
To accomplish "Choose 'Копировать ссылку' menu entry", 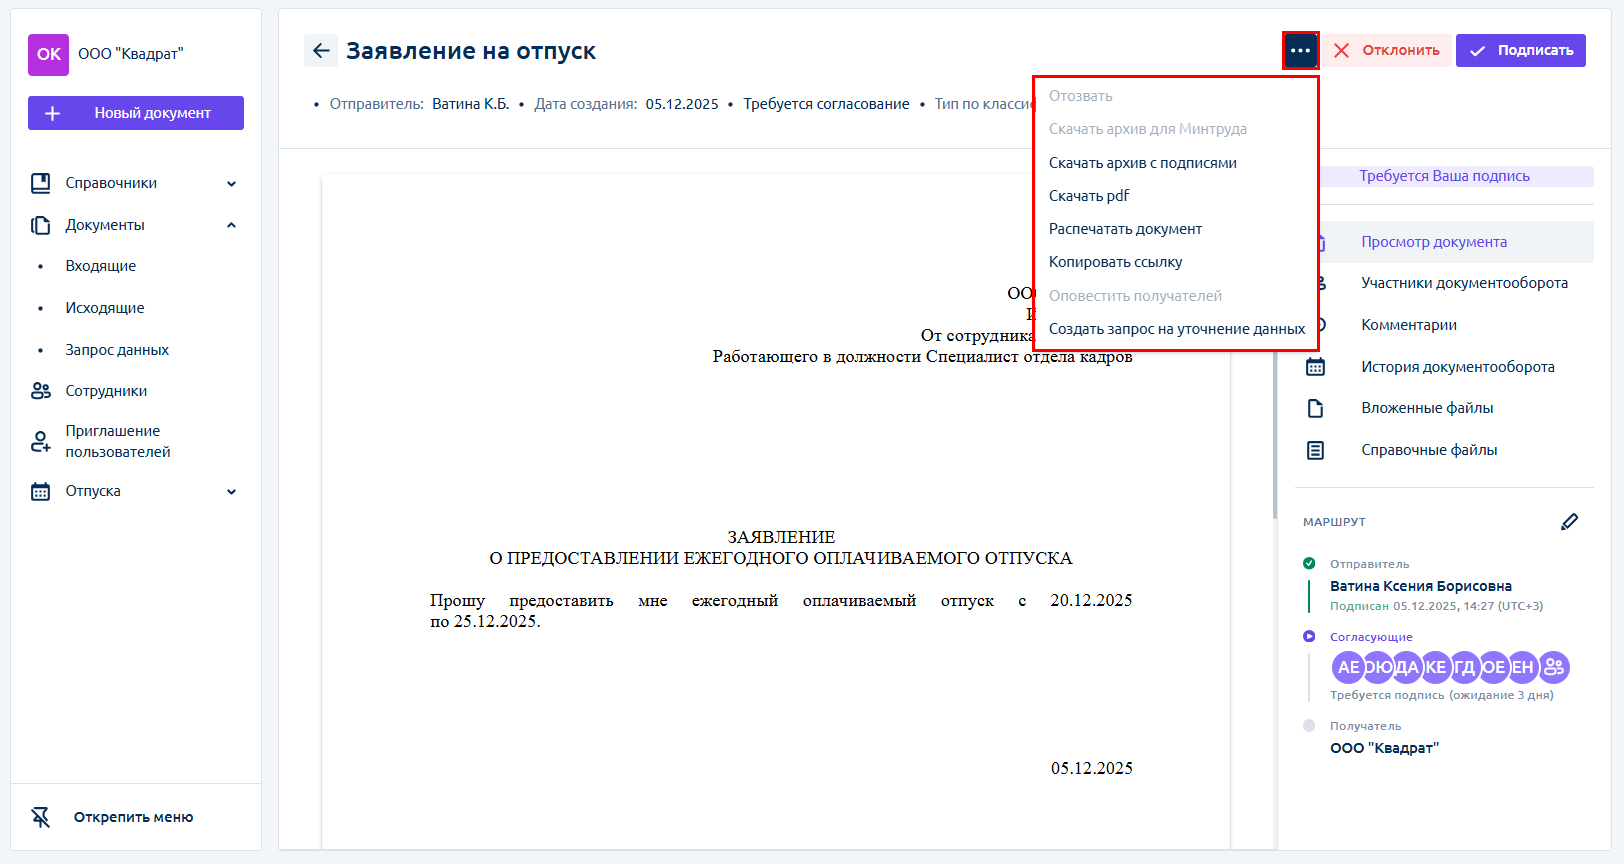I will [1115, 262].
